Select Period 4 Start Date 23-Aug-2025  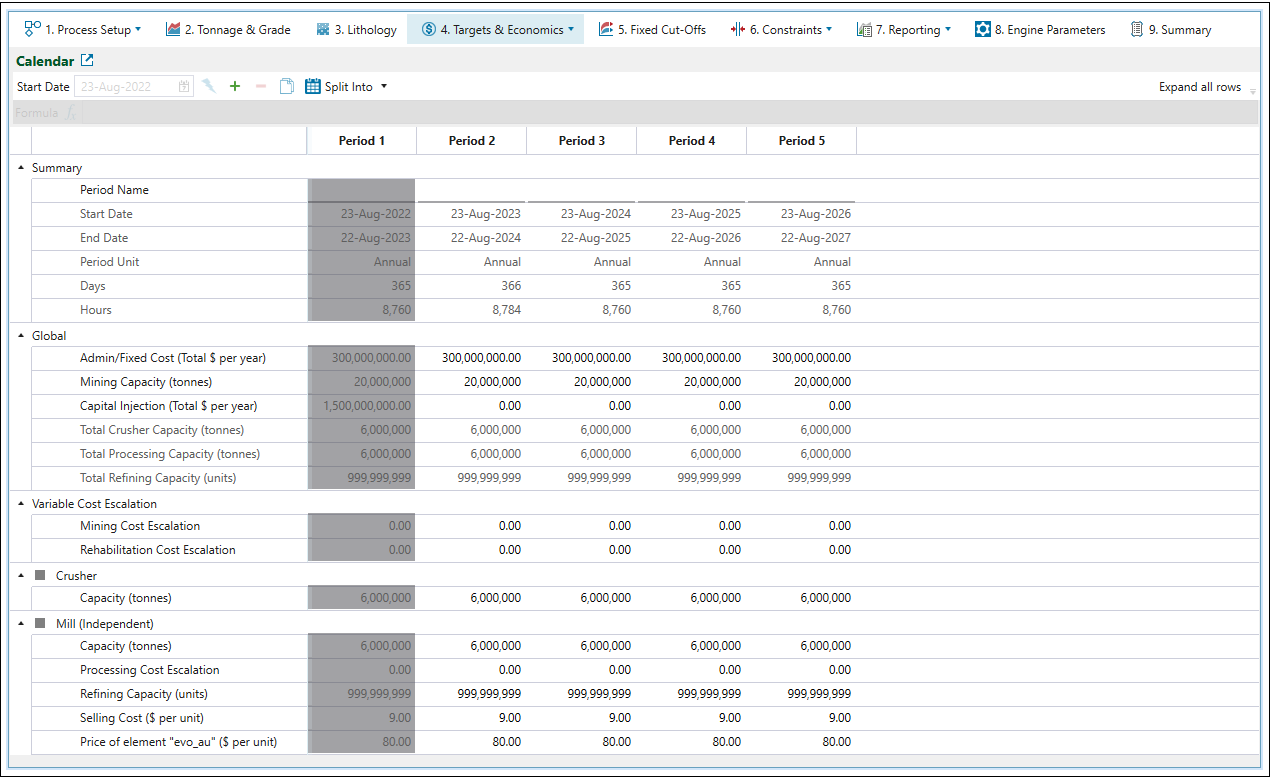(692, 214)
